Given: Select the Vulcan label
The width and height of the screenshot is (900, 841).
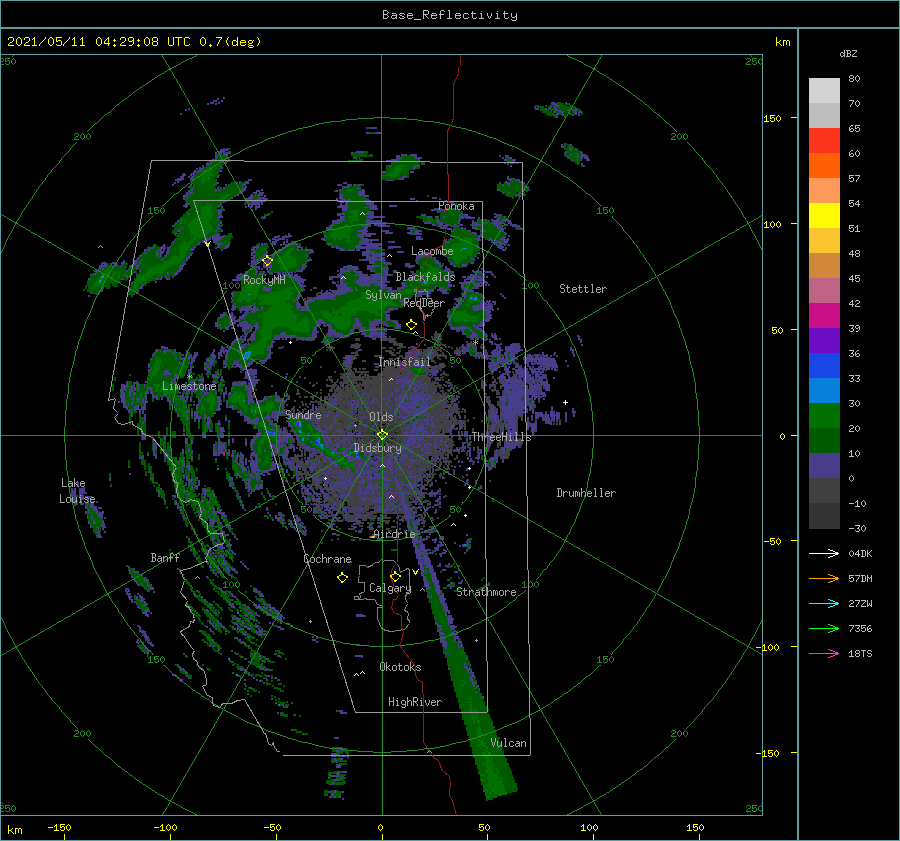Looking at the screenshot, I should click(508, 743).
